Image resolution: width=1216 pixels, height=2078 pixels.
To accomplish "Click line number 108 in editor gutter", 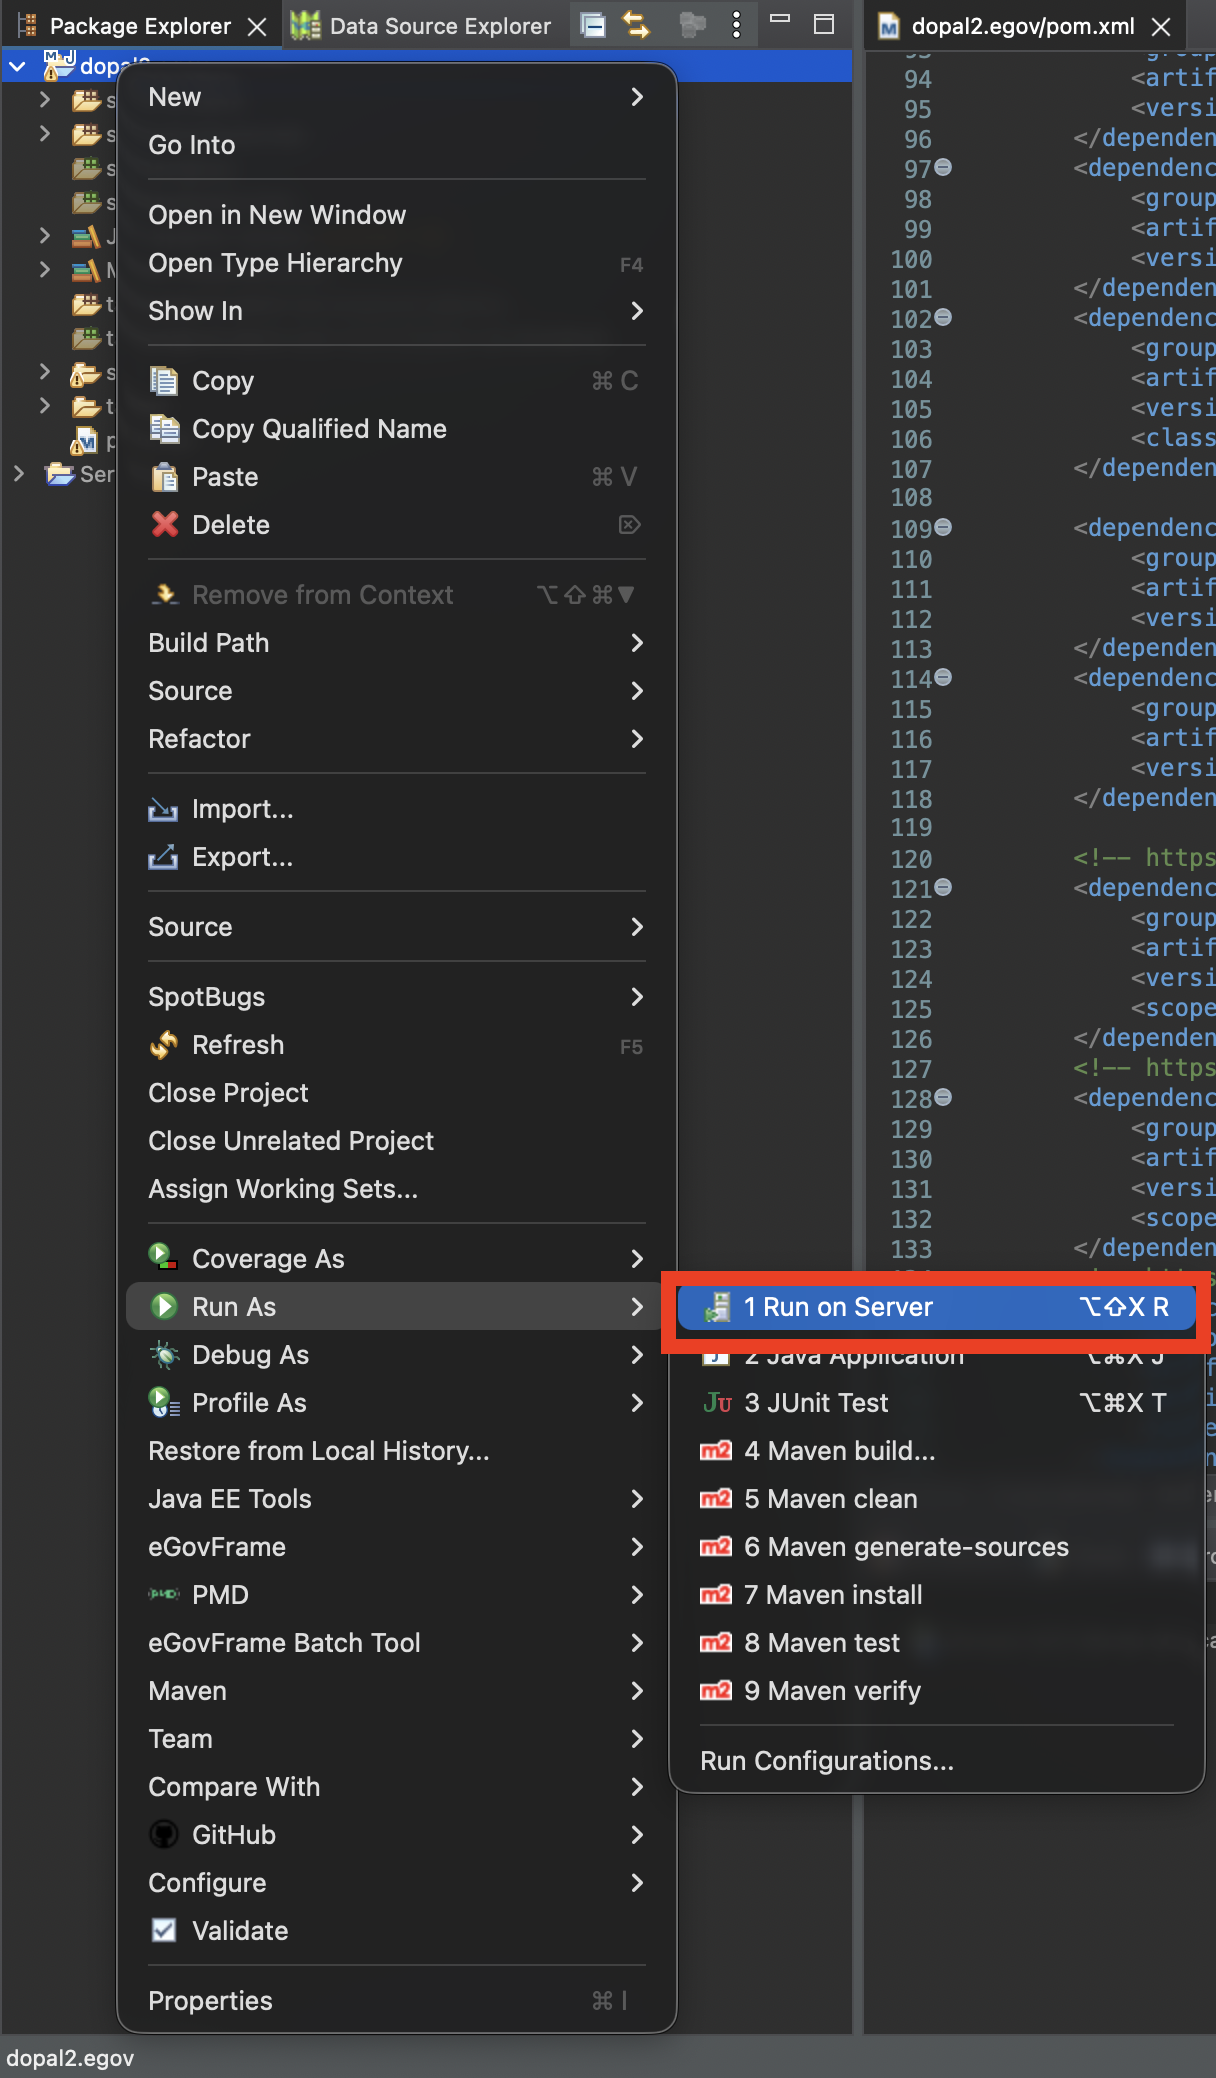I will (x=911, y=498).
